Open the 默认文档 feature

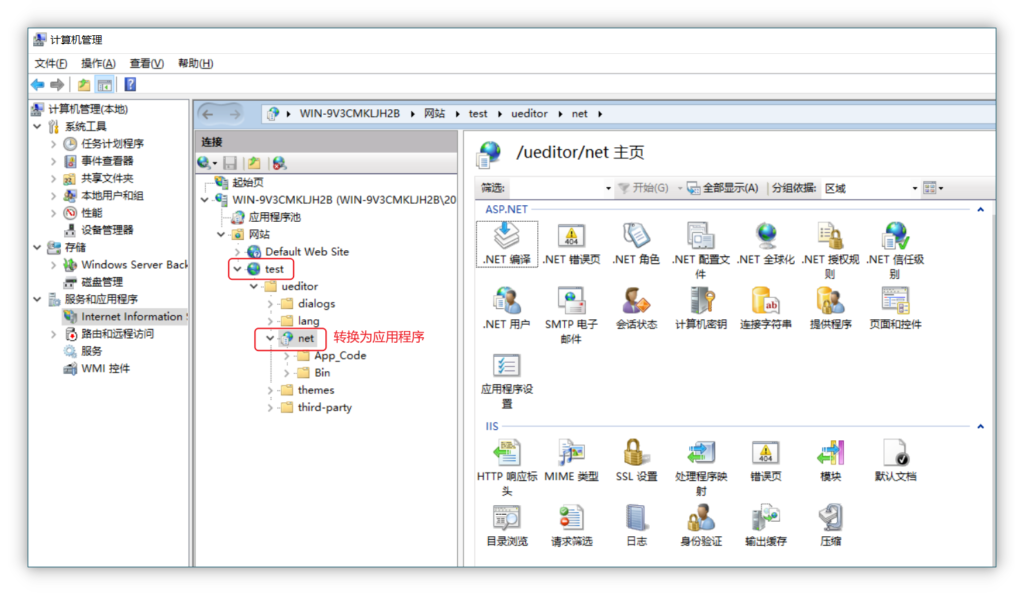click(x=895, y=461)
